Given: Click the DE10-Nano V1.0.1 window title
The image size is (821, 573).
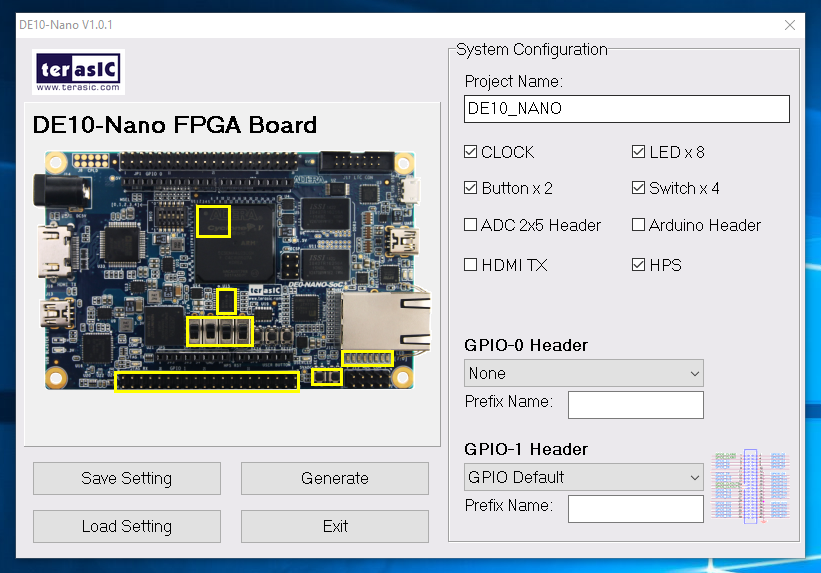Looking at the screenshot, I should coord(66,25).
